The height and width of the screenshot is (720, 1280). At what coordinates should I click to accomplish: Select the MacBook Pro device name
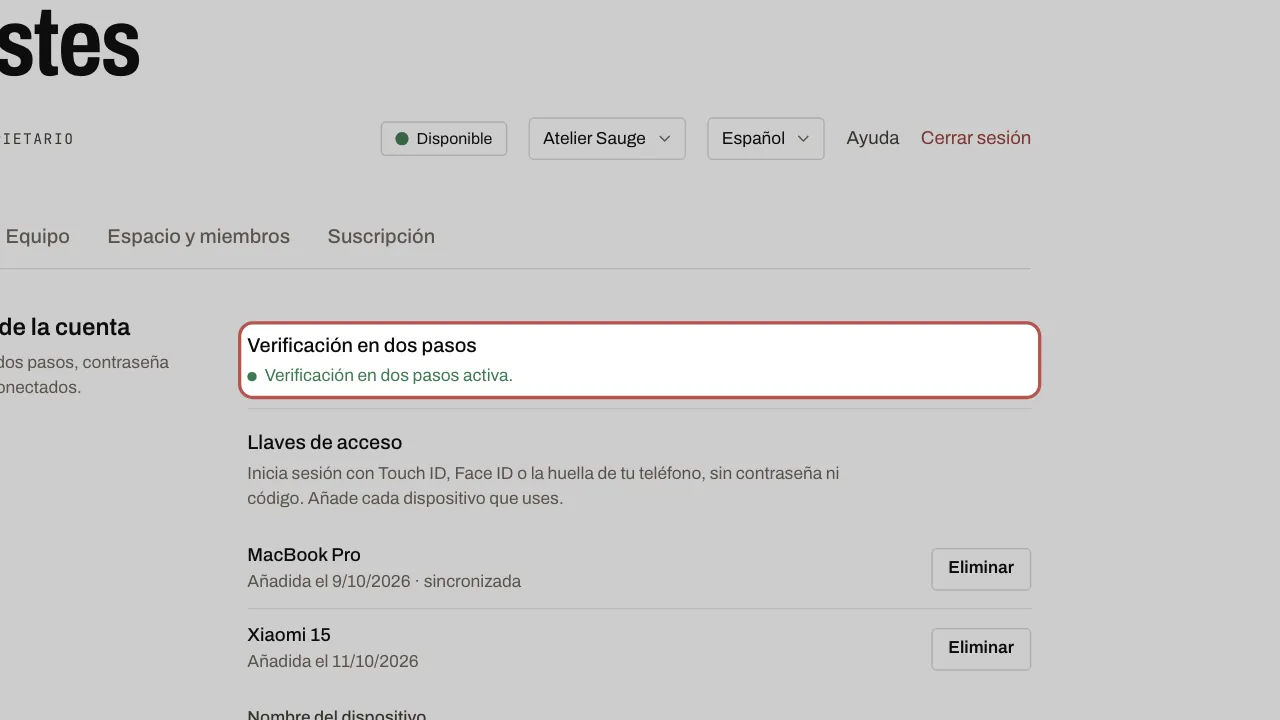point(304,555)
